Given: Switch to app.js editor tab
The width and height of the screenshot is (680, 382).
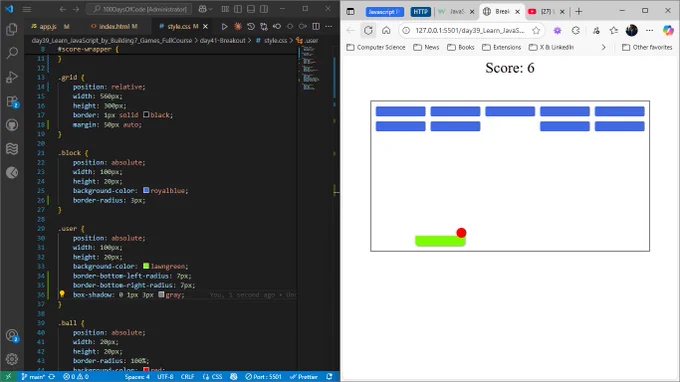Looking at the screenshot, I should (48, 26).
